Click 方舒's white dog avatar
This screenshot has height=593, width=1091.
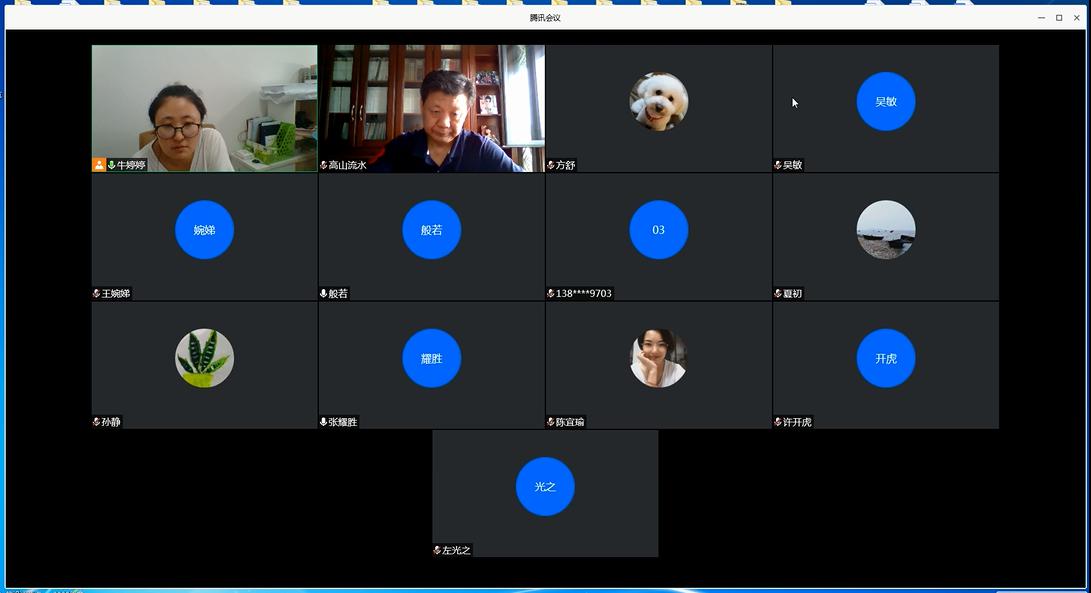click(x=658, y=101)
